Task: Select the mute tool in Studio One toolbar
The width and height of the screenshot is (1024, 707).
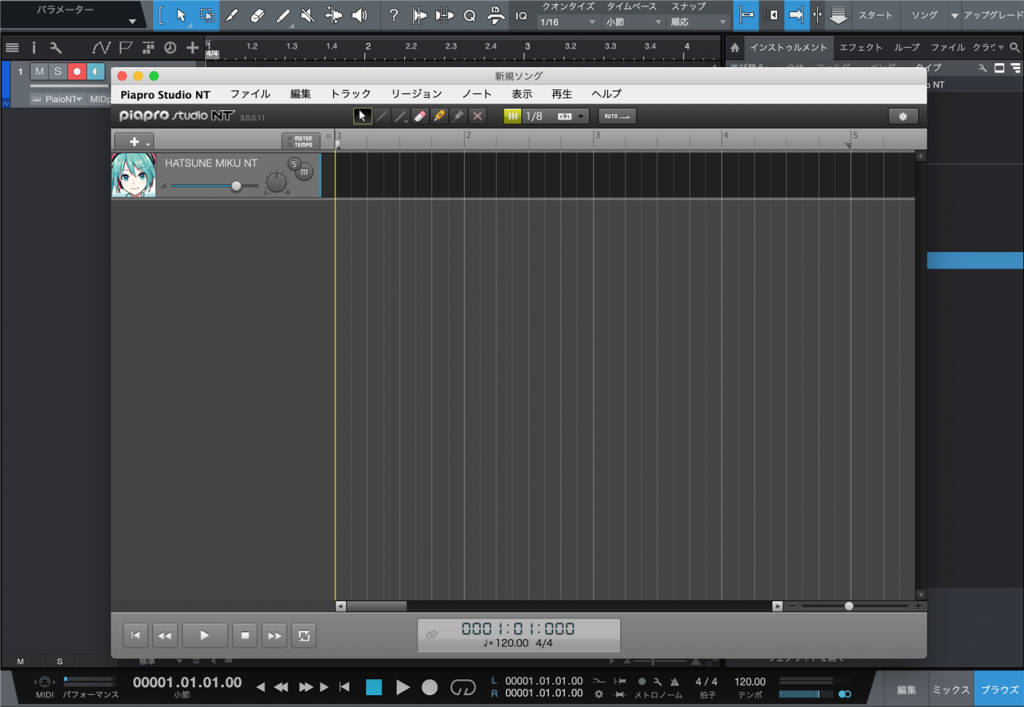Action: click(307, 16)
